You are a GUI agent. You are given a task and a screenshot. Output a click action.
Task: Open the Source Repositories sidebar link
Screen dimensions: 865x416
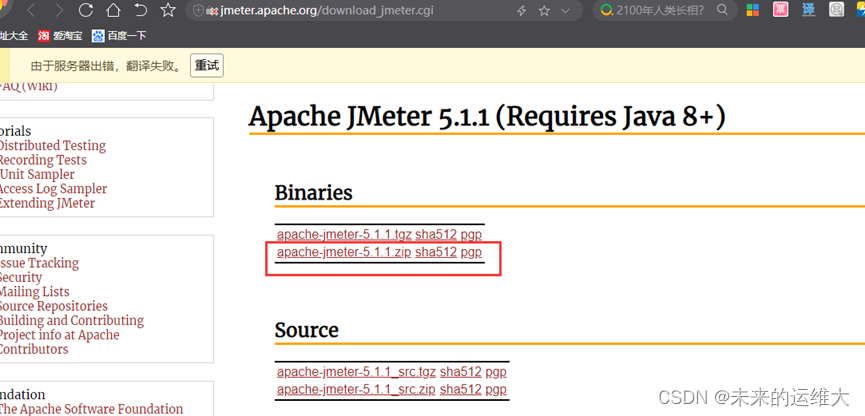coord(54,306)
